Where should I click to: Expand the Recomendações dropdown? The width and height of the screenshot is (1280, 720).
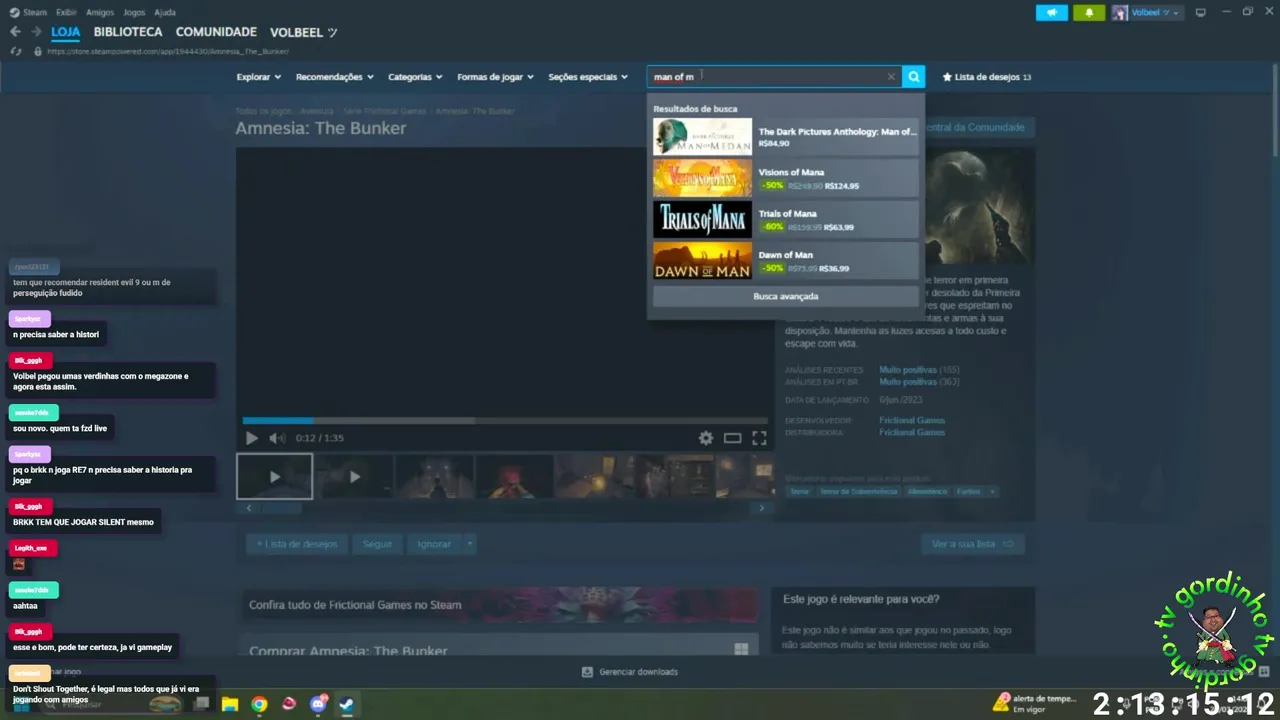pyautogui.click(x=334, y=77)
